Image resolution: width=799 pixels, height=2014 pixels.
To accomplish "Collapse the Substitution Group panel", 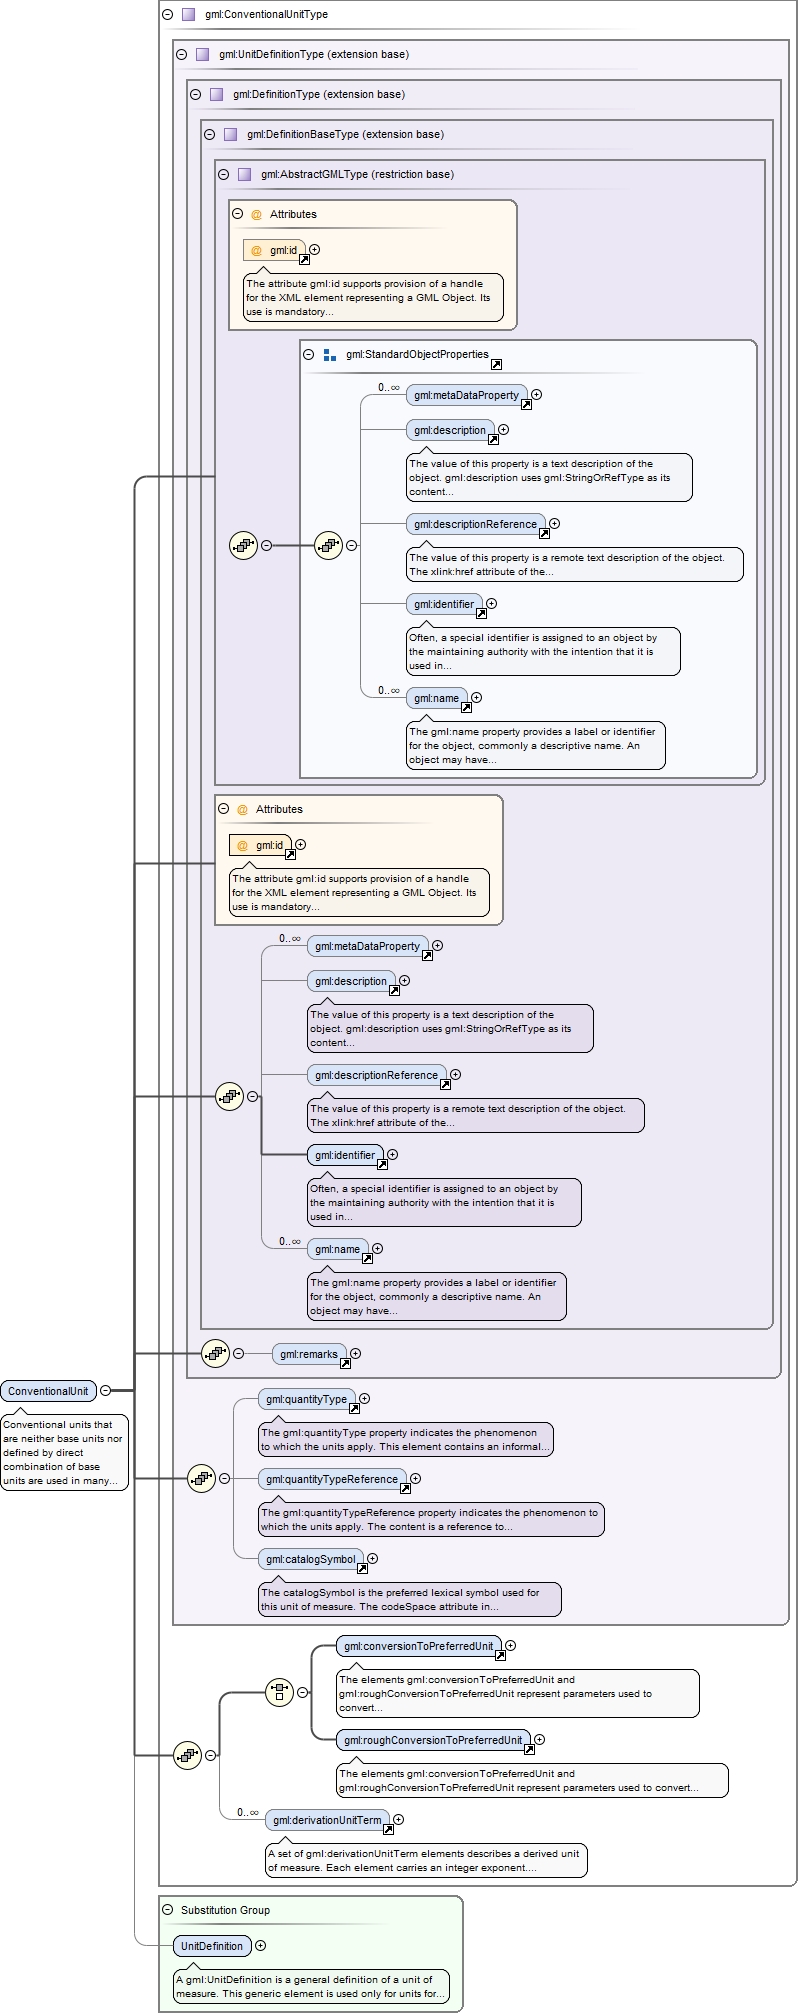I will [168, 1909].
